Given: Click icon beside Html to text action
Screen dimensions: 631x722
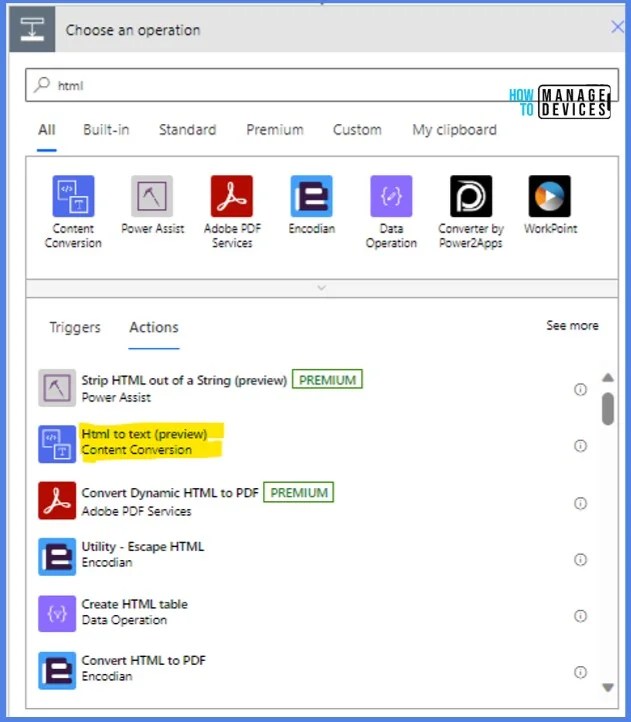Looking at the screenshot, I should point(57,444).
